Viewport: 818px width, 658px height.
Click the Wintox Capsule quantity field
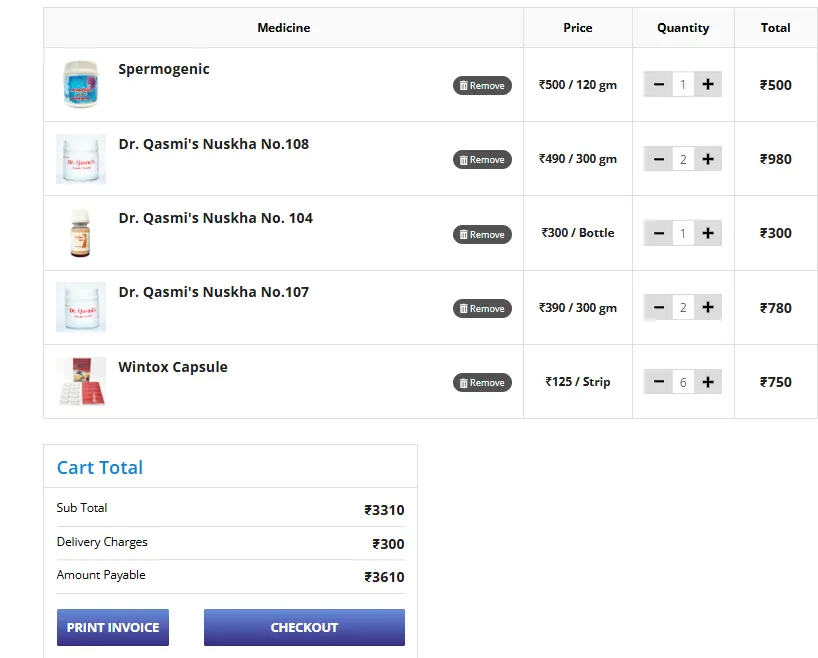(683, 382)
